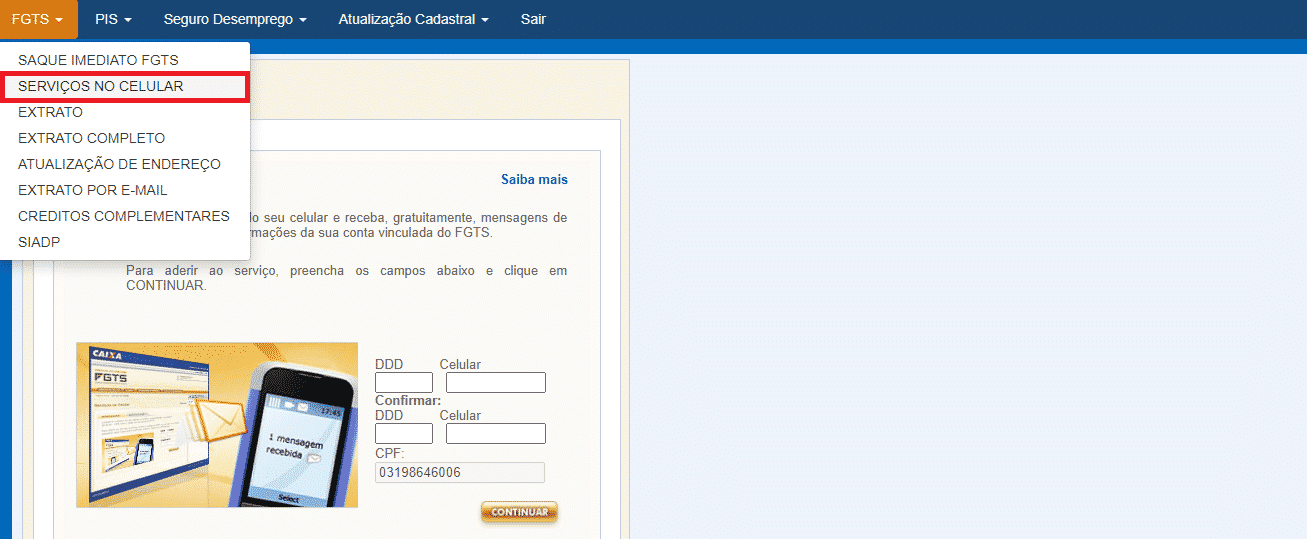The image size is (1307, 539).
Task: Select CREDITOS COMPLEMENTARES menu item
Action: point(125,216)
